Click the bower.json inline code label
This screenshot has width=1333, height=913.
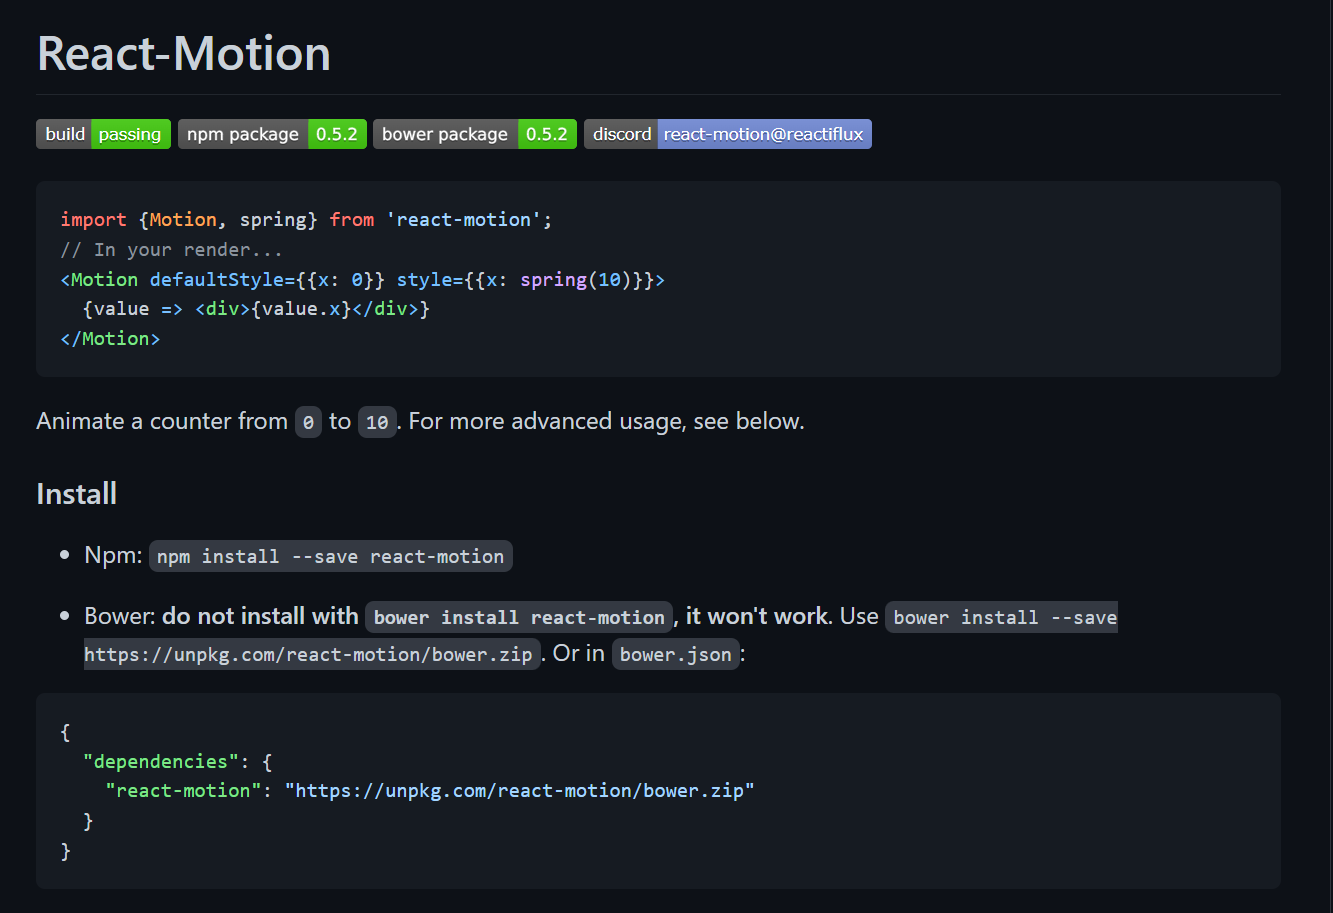(675, 654)
